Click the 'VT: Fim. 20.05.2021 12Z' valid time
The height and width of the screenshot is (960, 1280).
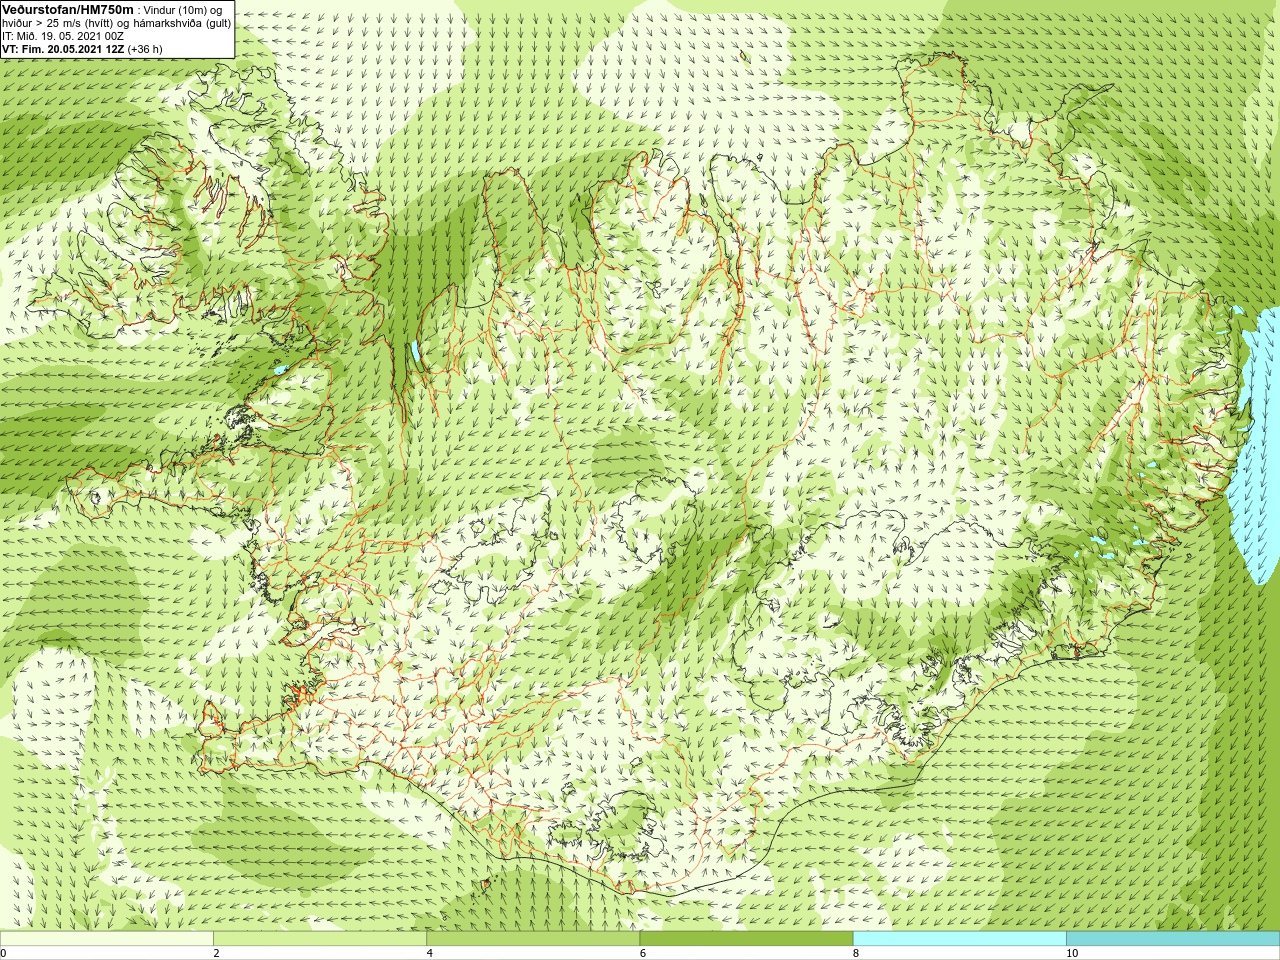[x=63, y=49]
